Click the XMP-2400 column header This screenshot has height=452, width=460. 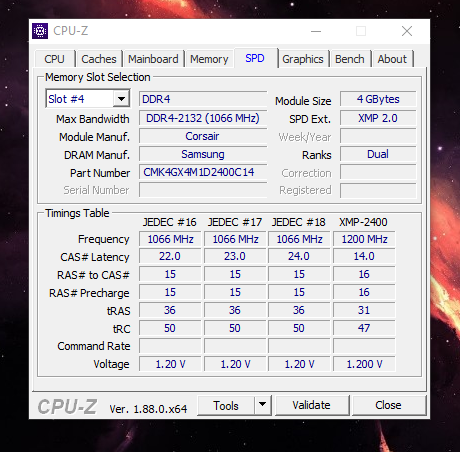363,222
